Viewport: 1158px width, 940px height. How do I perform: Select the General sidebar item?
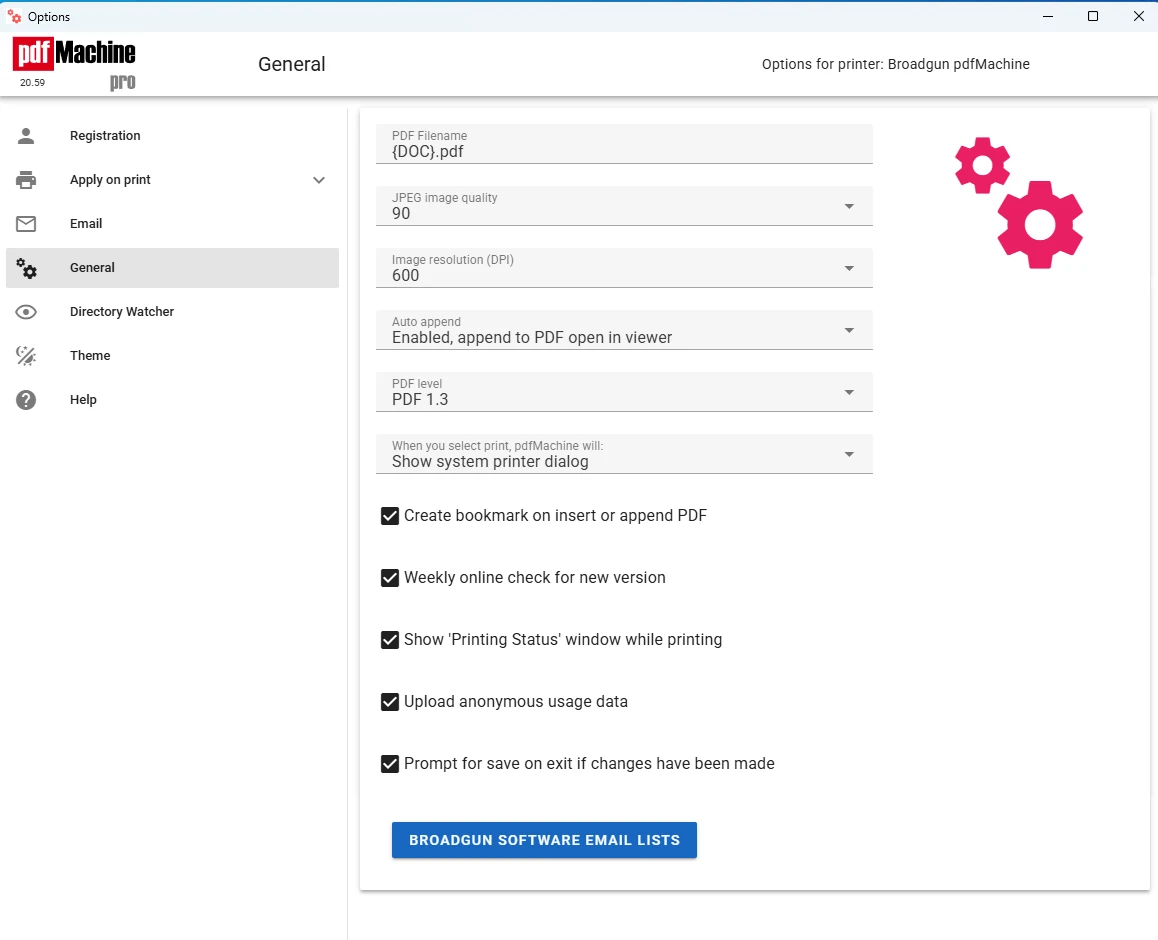[172, 268]
